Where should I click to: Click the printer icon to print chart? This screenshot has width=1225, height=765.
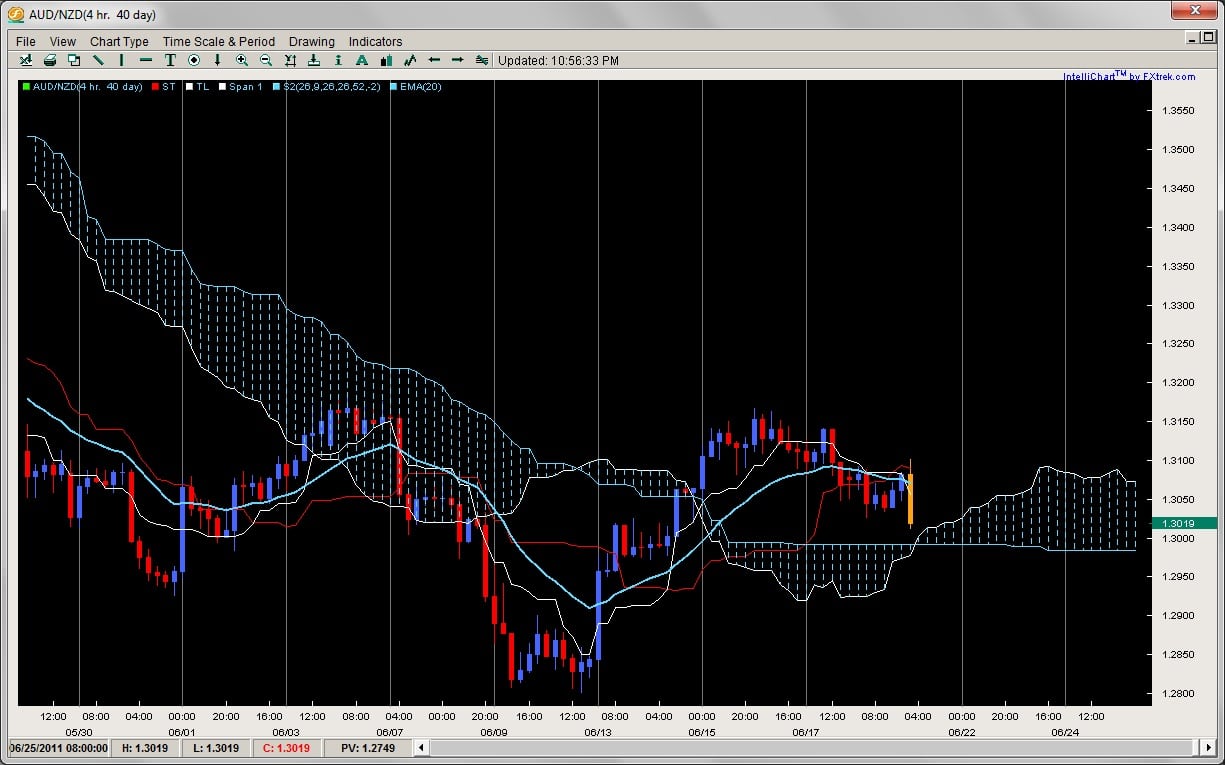click(50, 60)
